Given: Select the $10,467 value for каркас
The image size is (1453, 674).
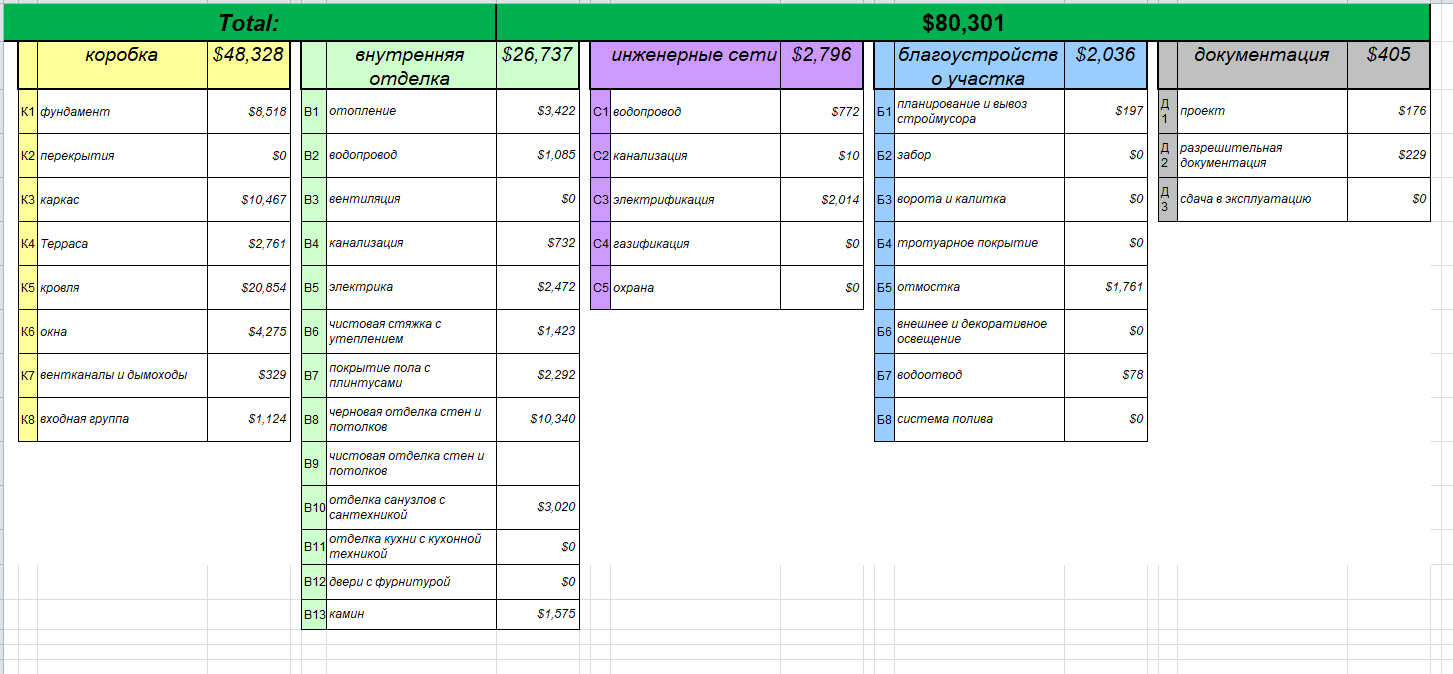Looking at the screenshot, I should click(x=249, y=200).
